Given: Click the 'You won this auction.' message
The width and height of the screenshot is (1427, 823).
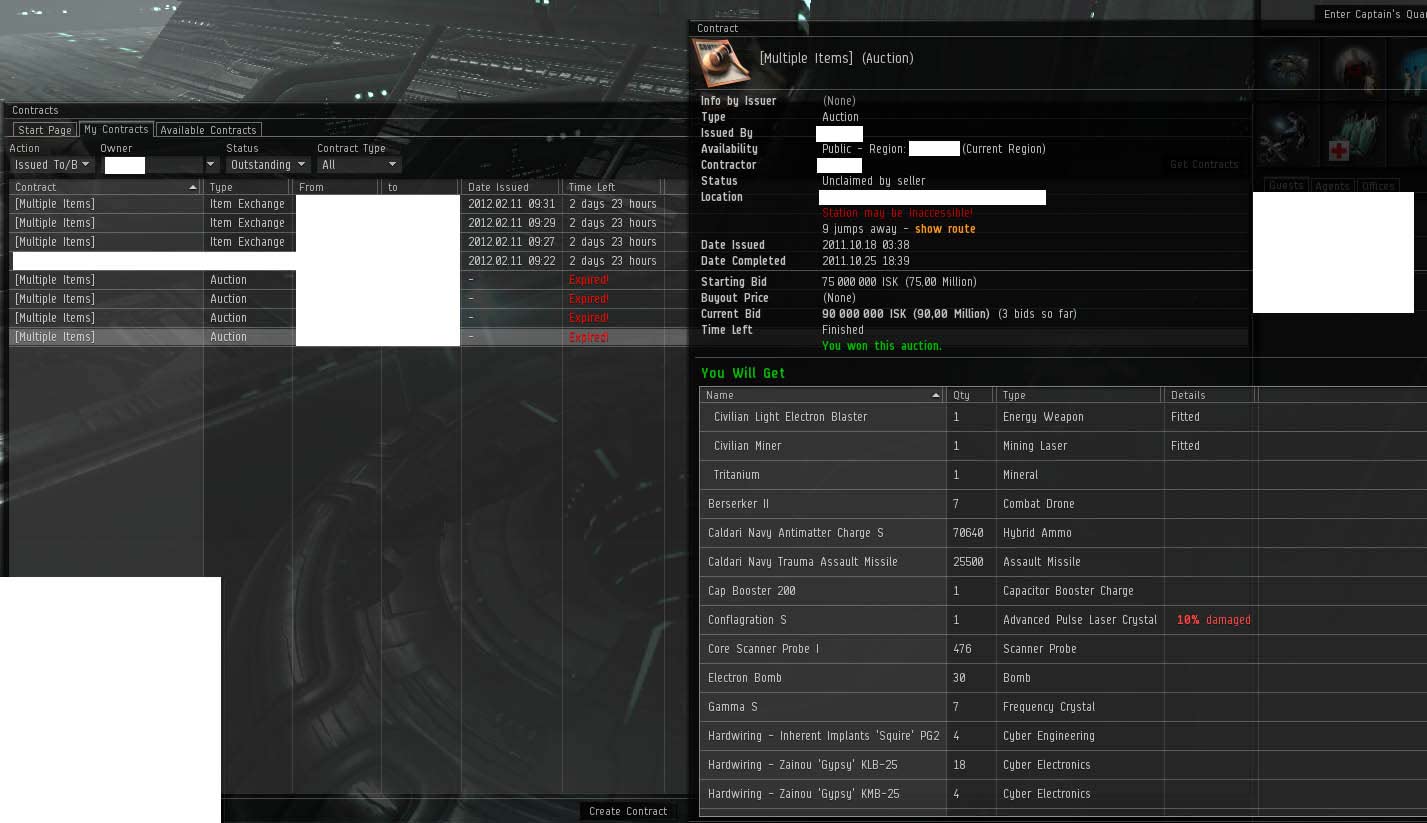Looking at the screenshot, I should [882, 346].
